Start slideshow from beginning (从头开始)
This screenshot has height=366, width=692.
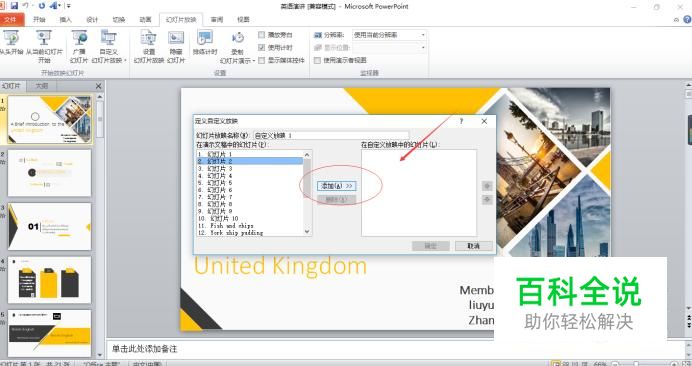(11, 43)
